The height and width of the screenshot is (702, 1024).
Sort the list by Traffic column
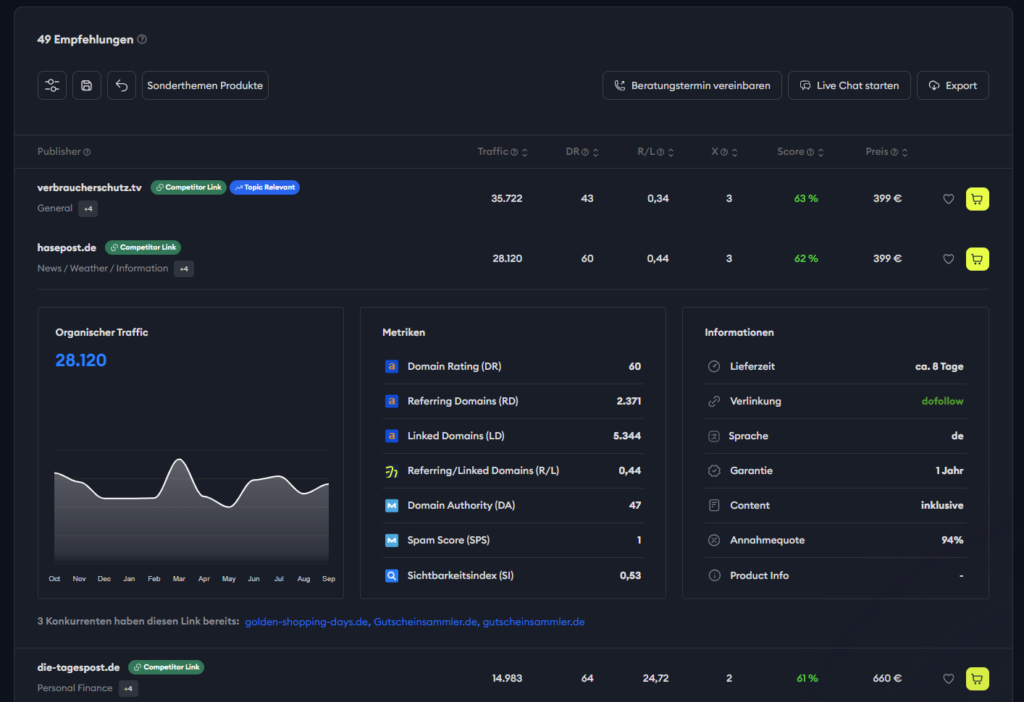click(525, 152)
